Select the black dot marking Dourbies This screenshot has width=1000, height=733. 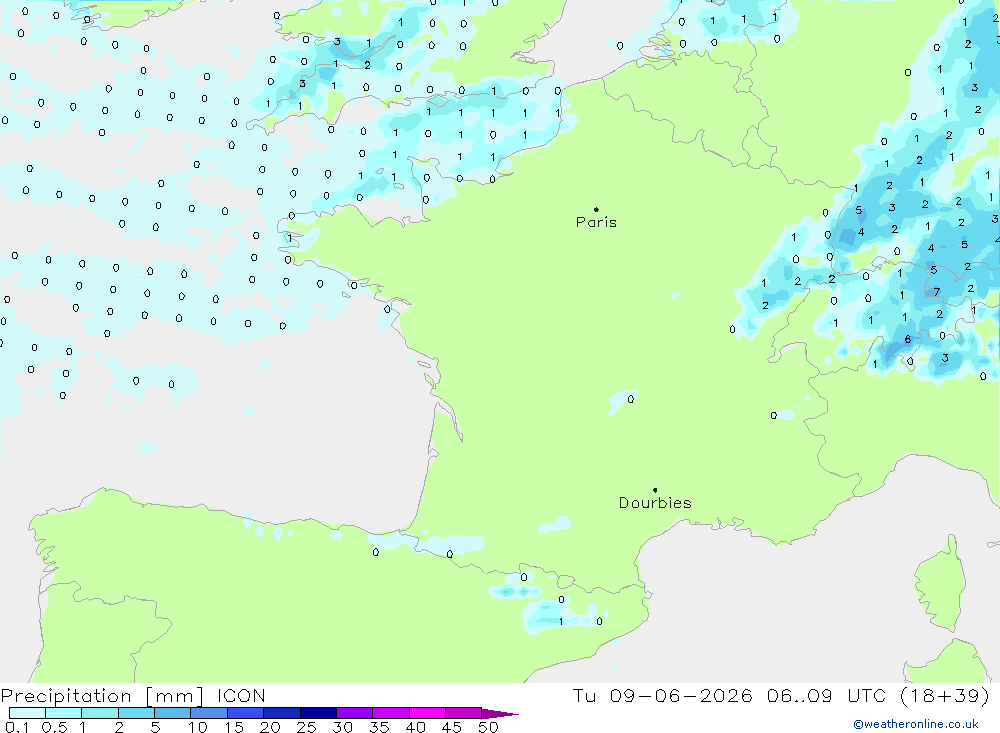tap(655, 490)
